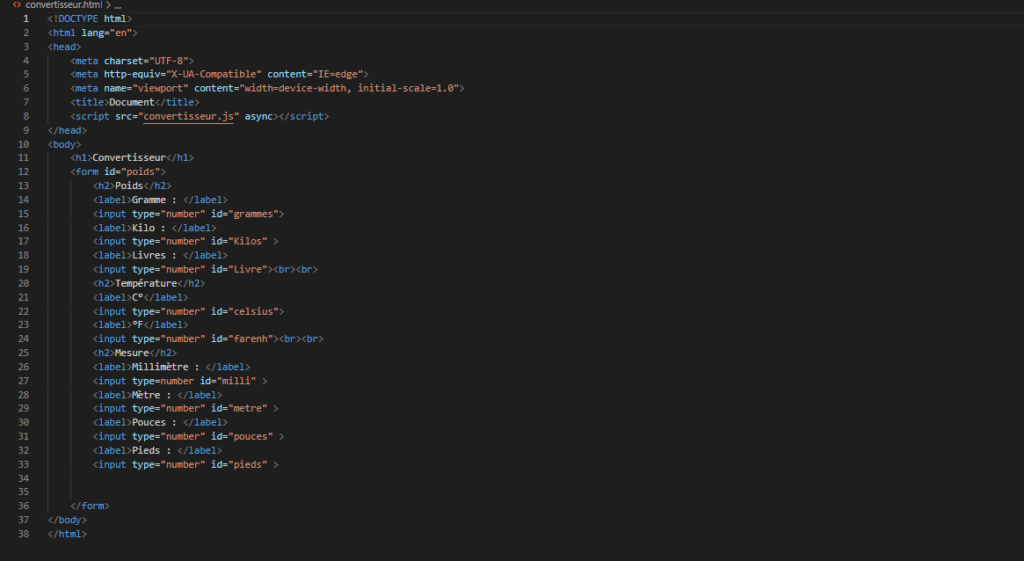
Task: Click the 'Kilo :' label text
Action: pyautogui.click(x=148, y=228)
